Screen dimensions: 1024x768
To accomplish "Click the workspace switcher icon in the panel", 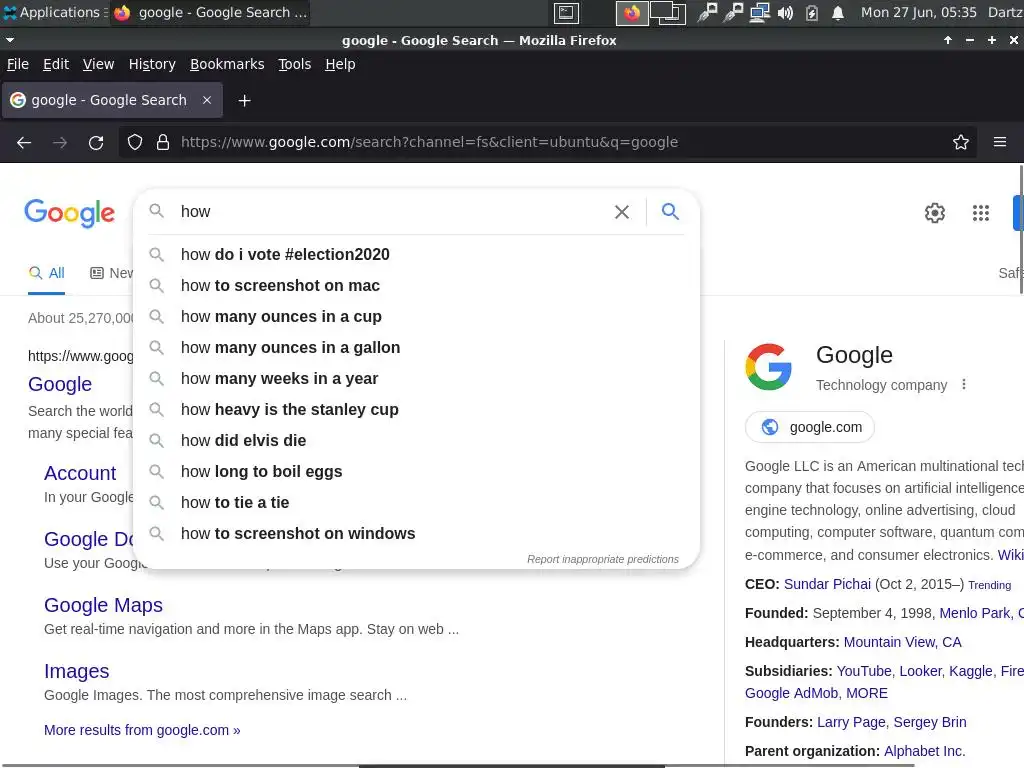I will tap(667, 12).
